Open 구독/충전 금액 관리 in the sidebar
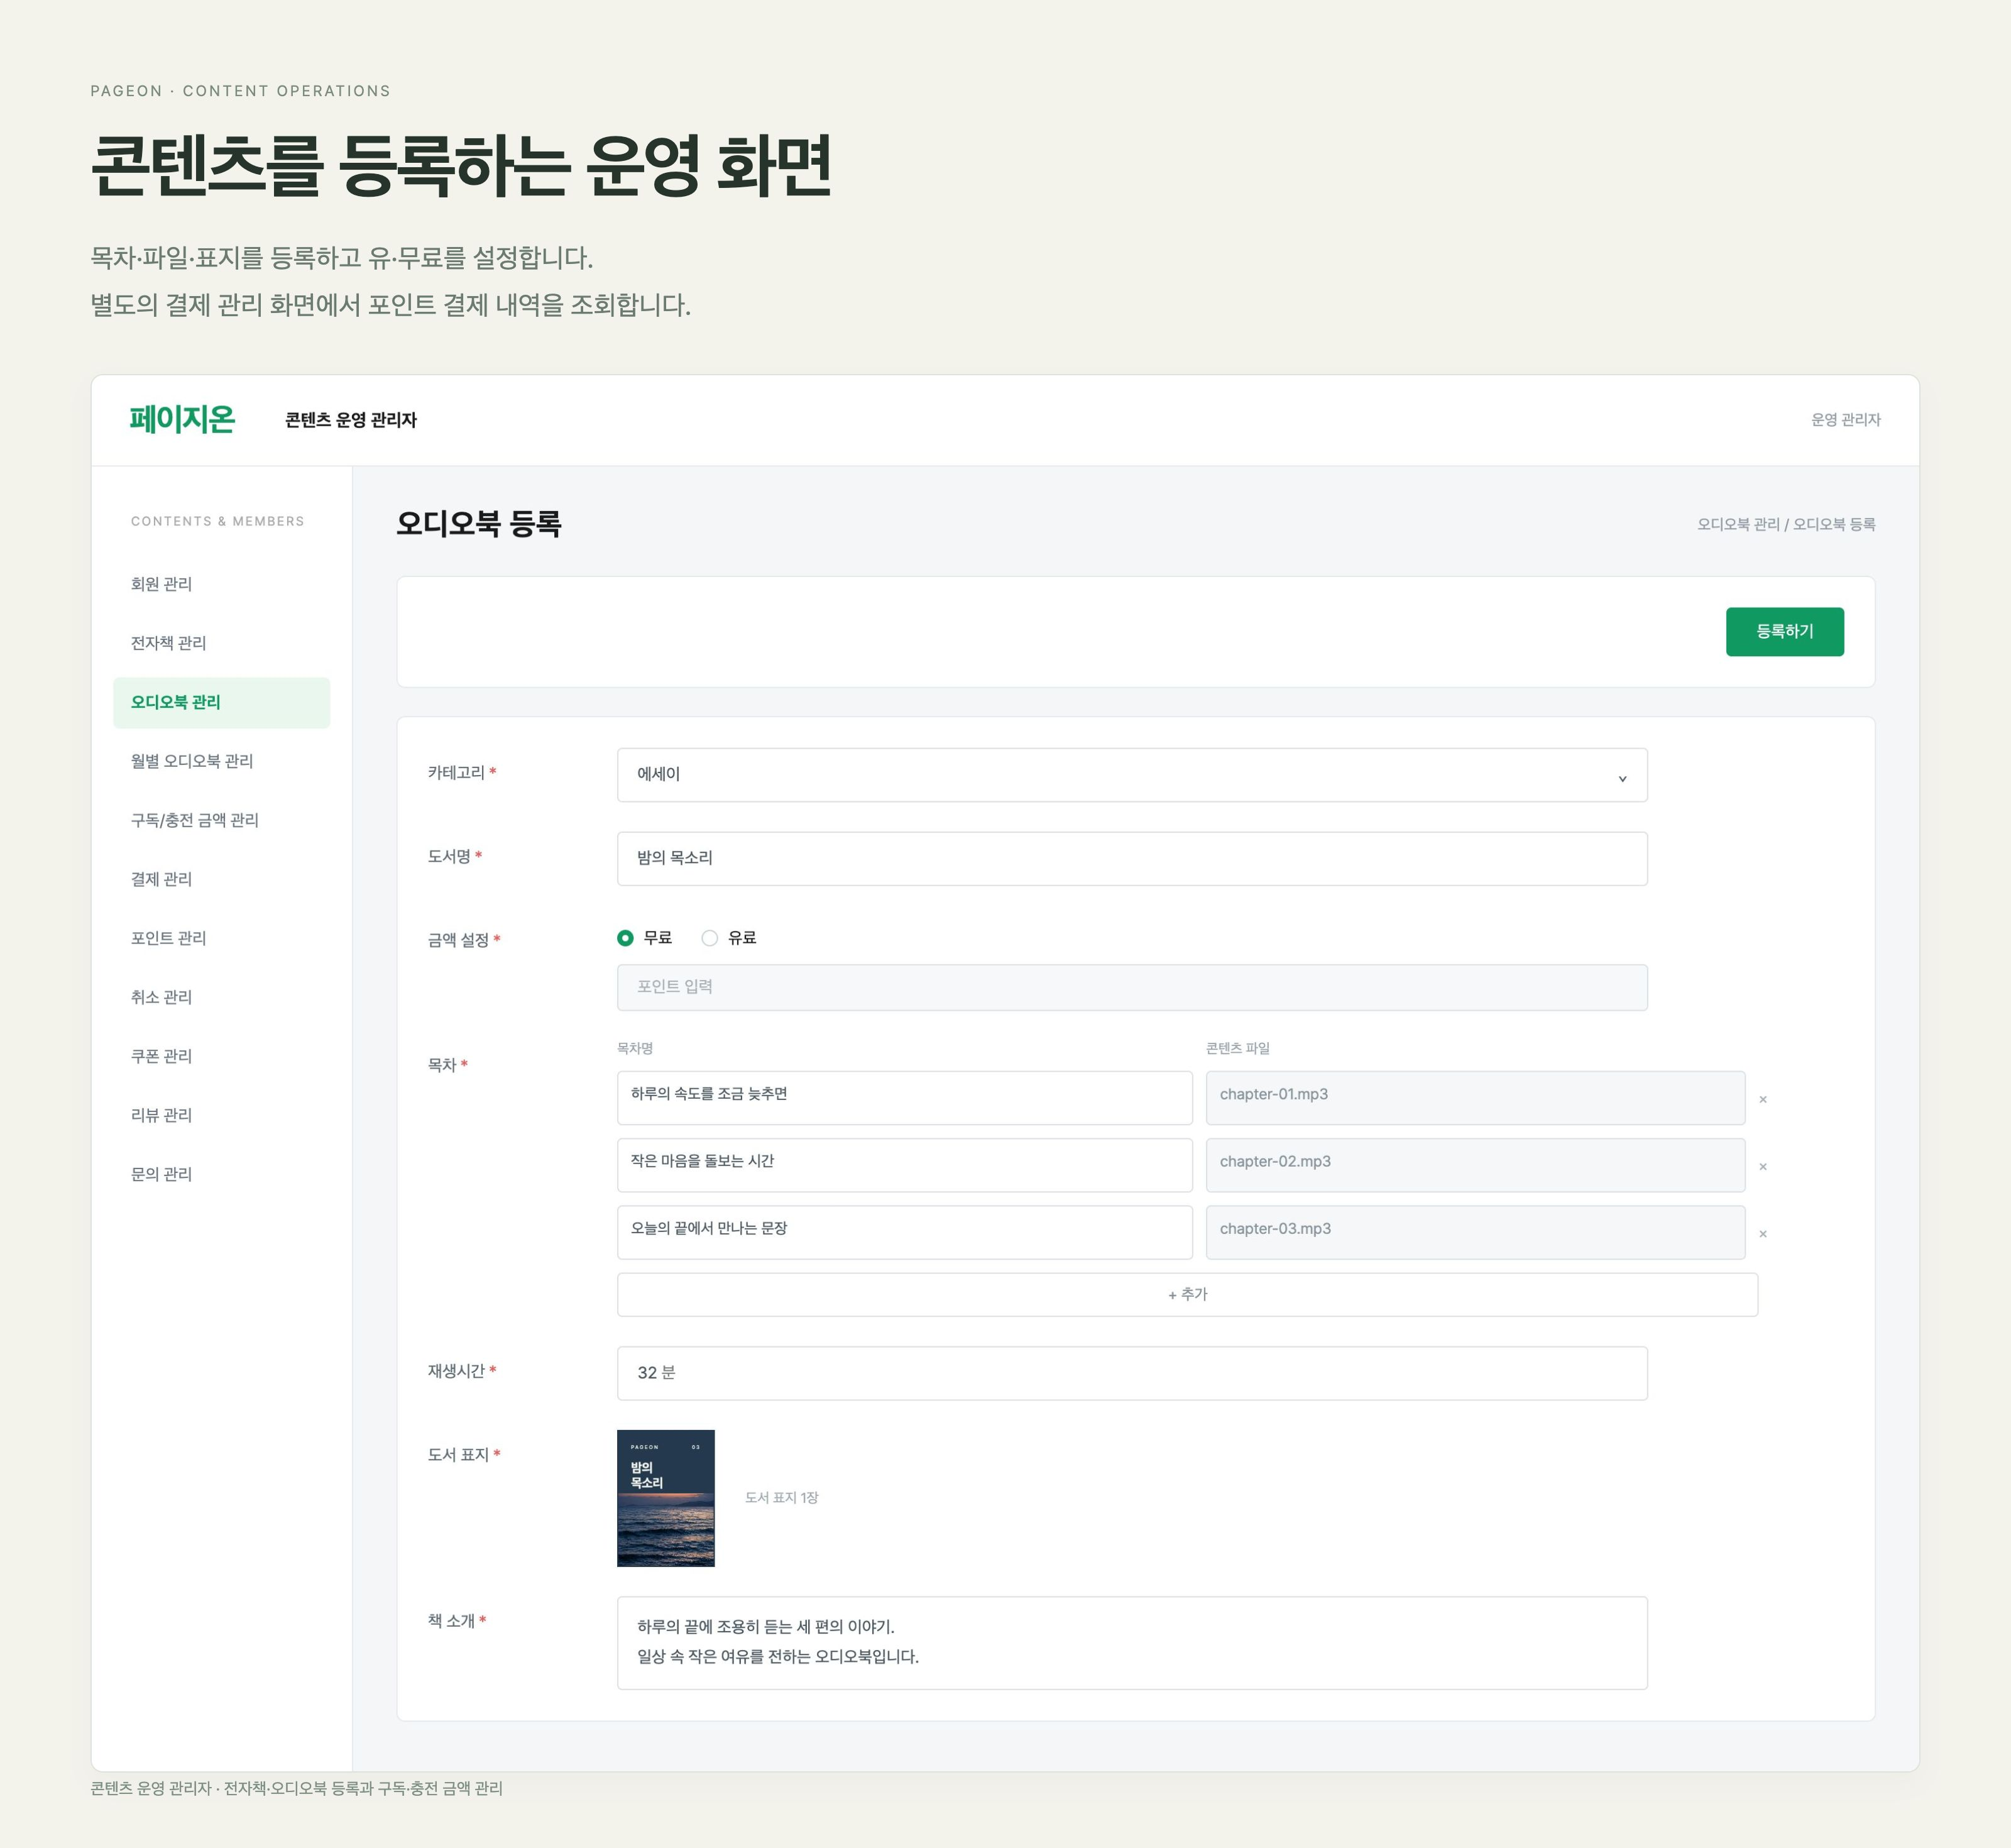 [x=221, y=820]
